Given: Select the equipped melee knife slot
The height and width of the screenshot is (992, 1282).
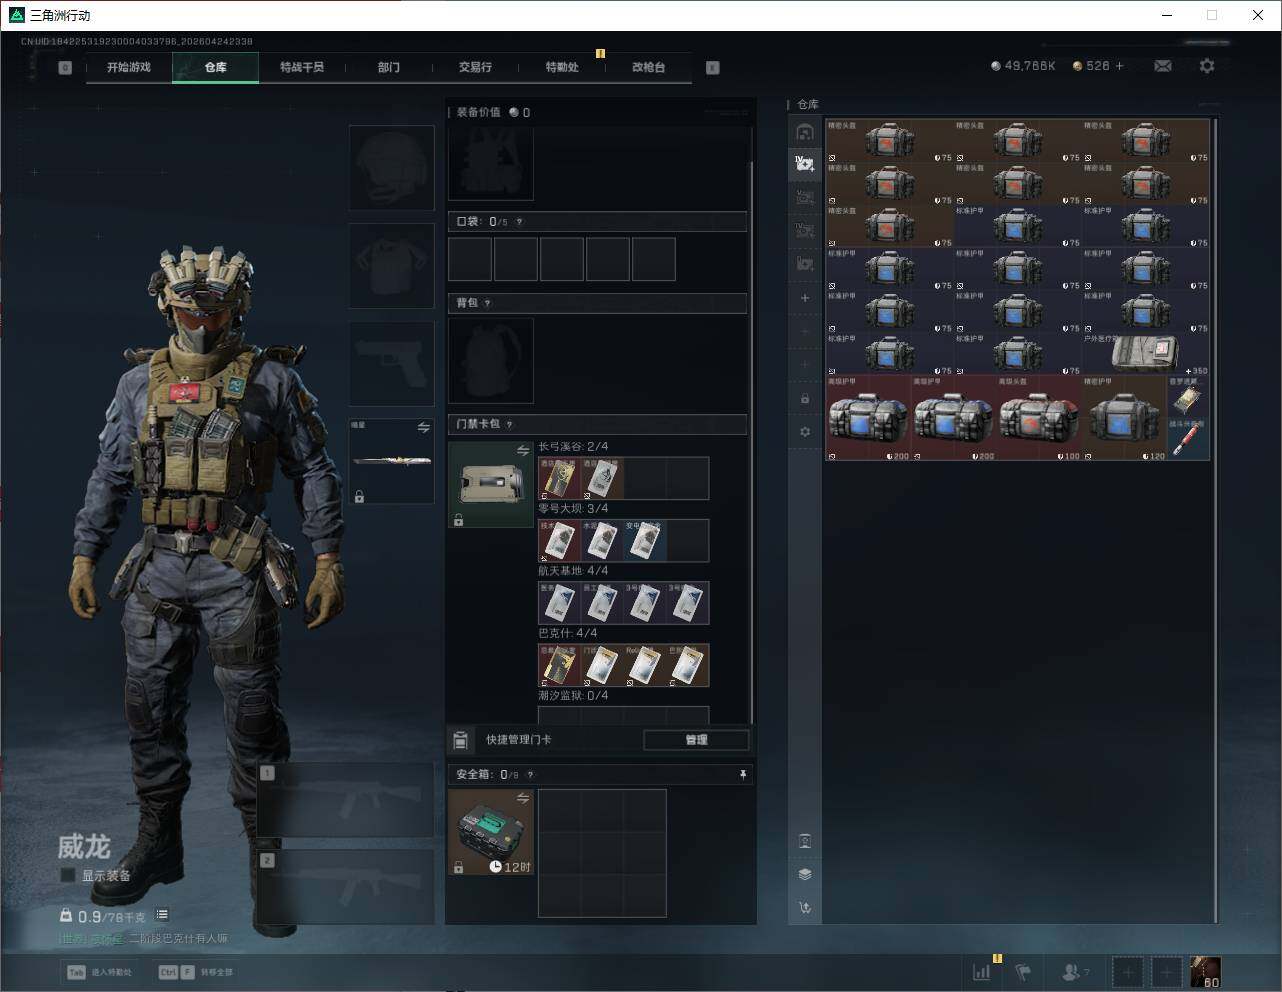Looking at the screenshot, I should 391,461.
